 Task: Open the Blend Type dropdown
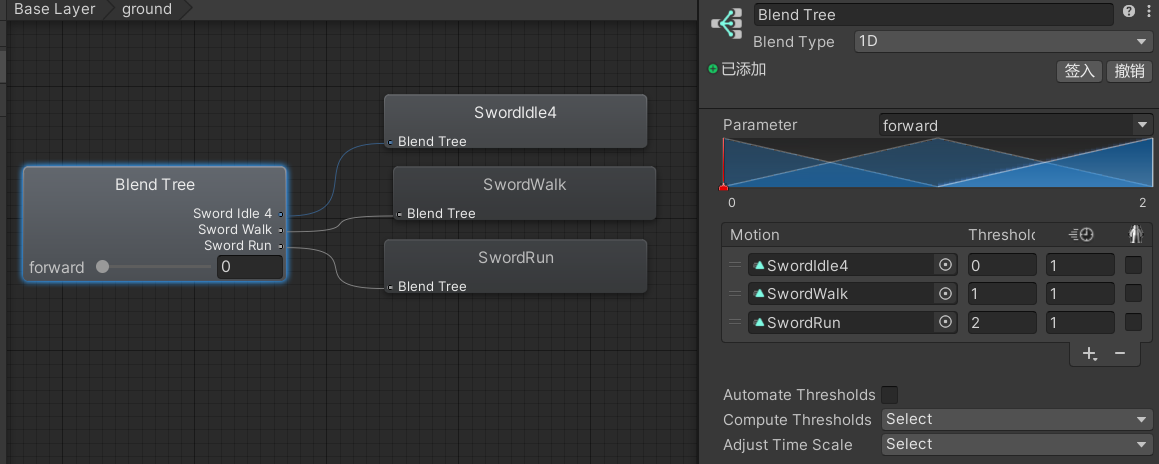point(1004,42)
